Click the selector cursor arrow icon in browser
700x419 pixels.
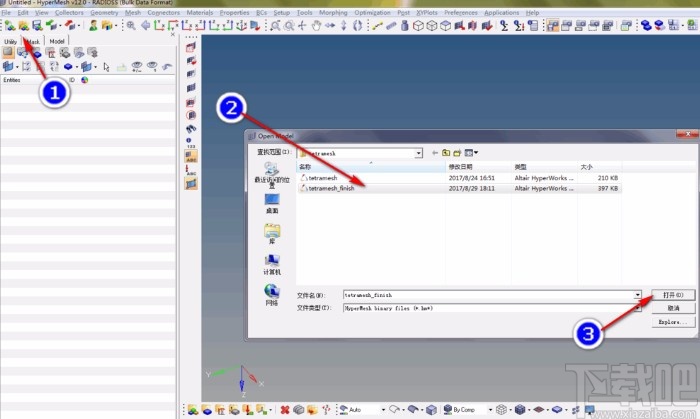(106, 67)
